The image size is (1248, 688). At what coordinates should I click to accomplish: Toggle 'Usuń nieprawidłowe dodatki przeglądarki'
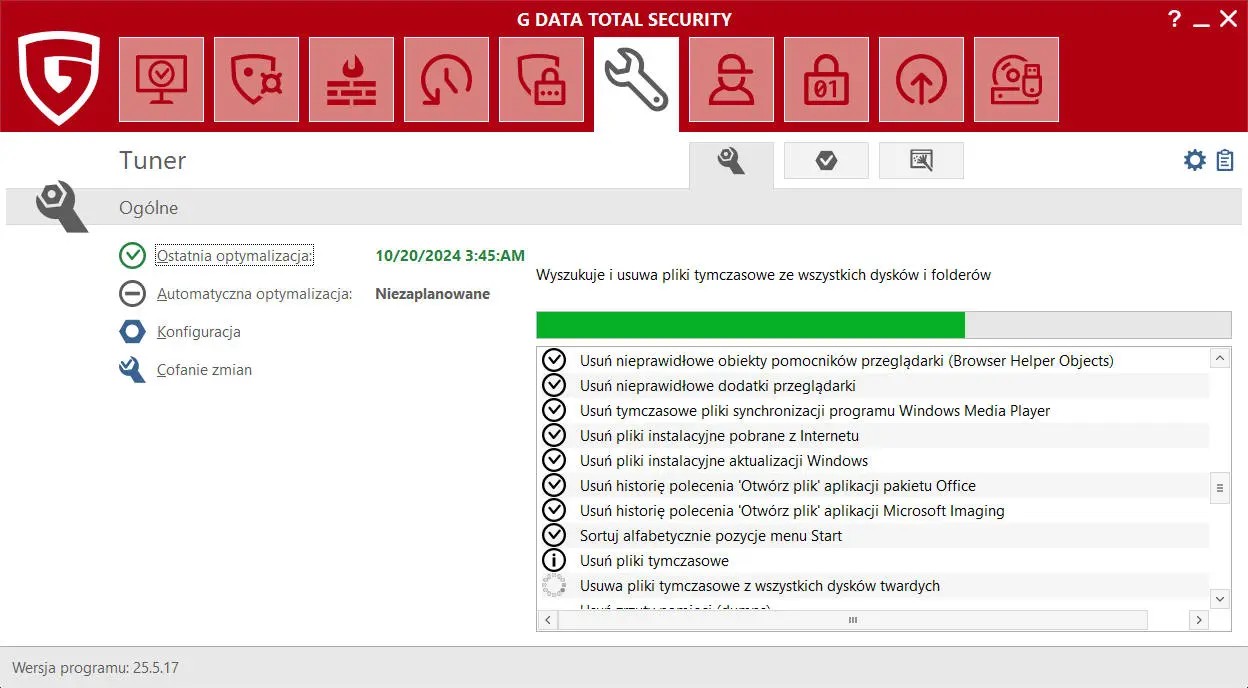click(x=554, y=385)
